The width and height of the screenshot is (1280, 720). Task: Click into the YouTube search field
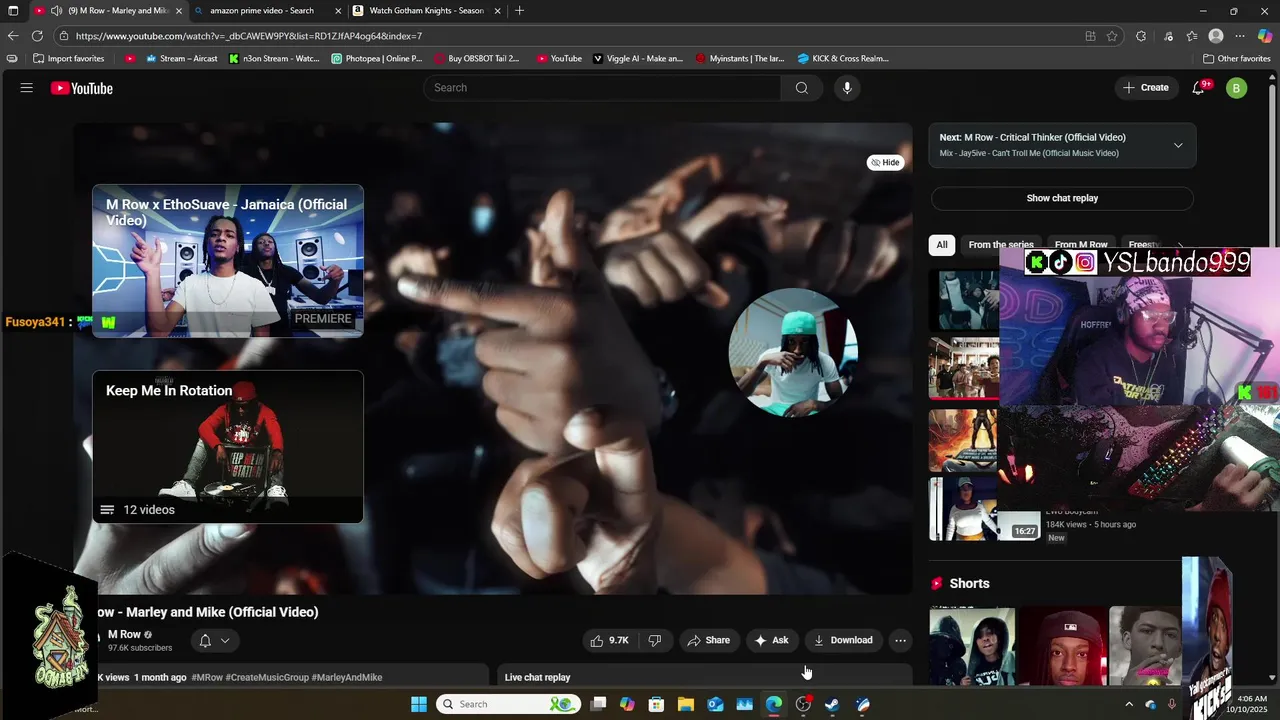(x=603, y=88)
